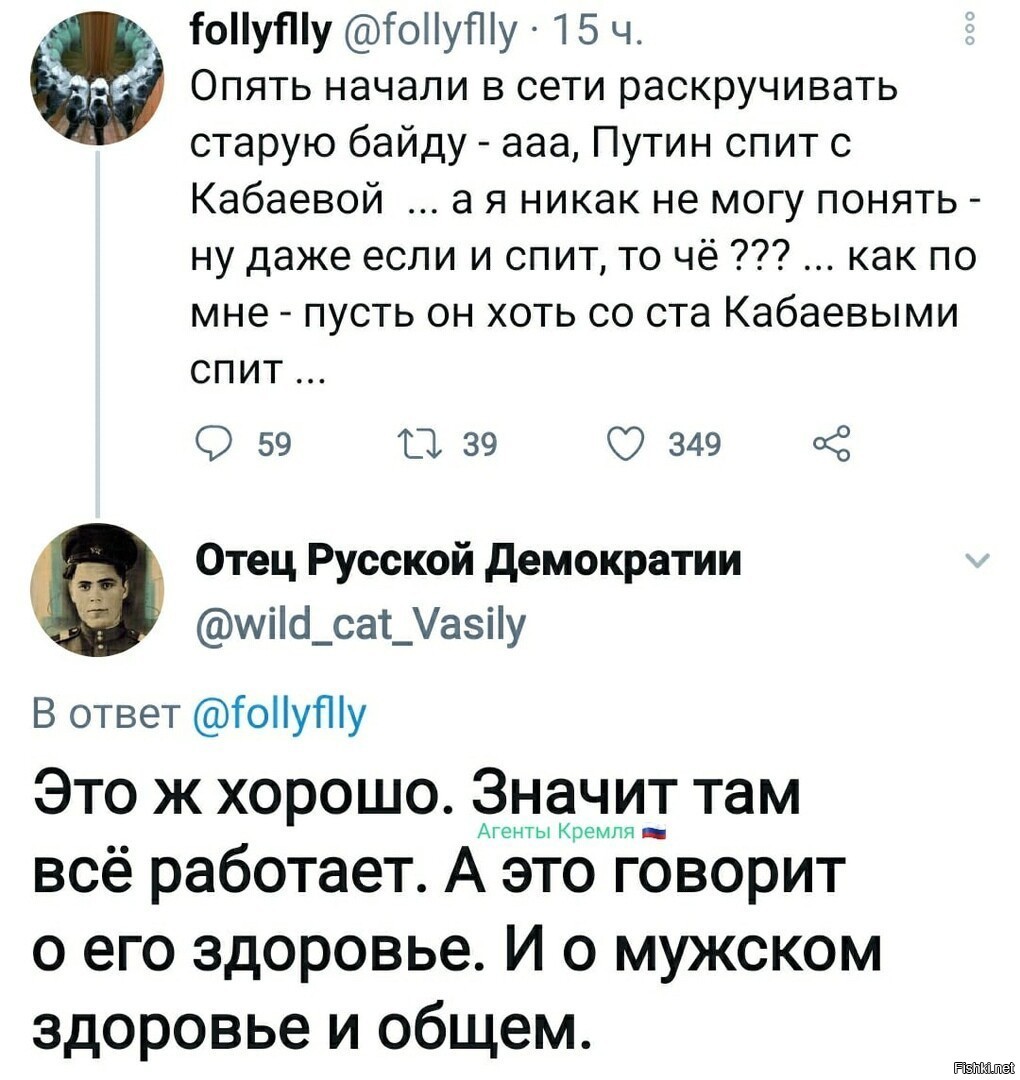Open the @wild_cat_Vasily handle
Screen dimensions: 1020x1080
pyautogui.click(x=361, y=624)
